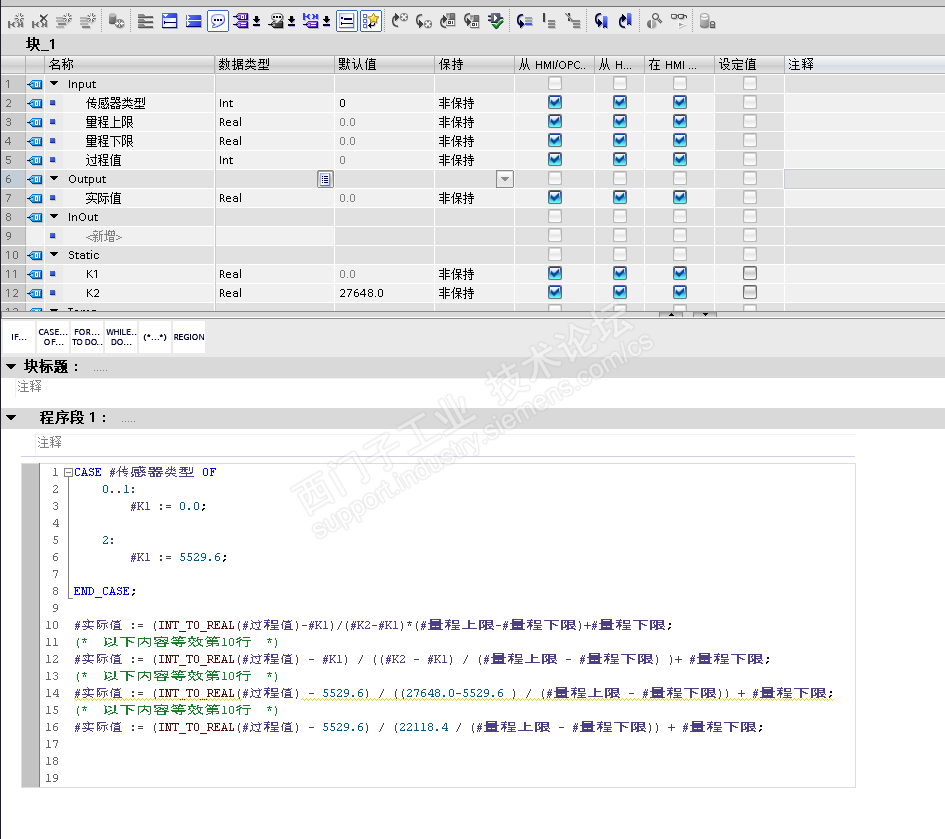
Task: Open the 保持 dropdown in Output row
Action: (504, 179)
